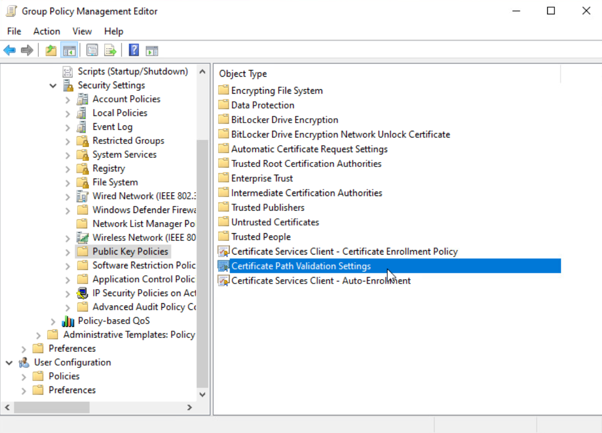
Task: Click tree pane scroll down arrow
Action: [x=202, y=394]
